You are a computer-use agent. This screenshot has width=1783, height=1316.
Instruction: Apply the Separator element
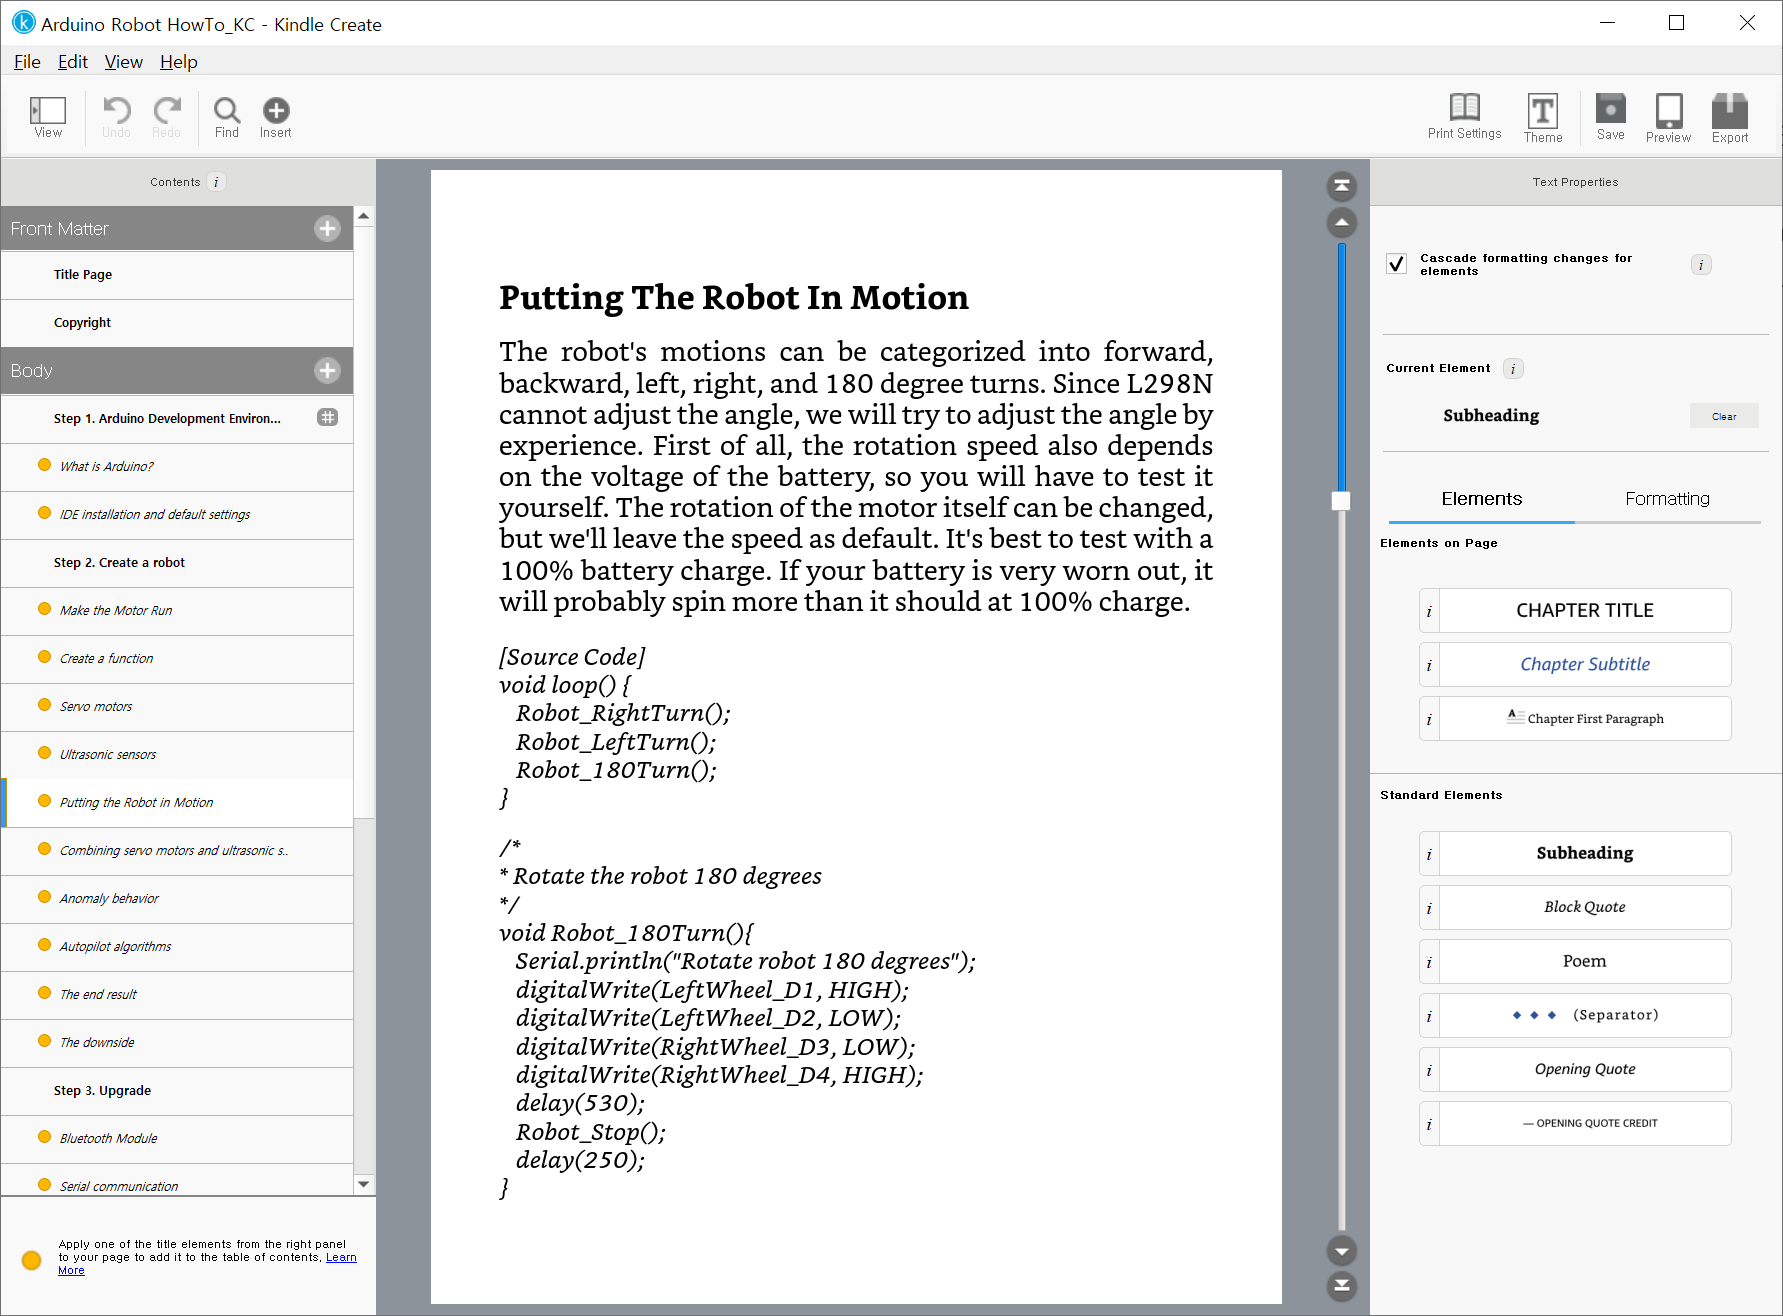[x=1585, y=1016]
